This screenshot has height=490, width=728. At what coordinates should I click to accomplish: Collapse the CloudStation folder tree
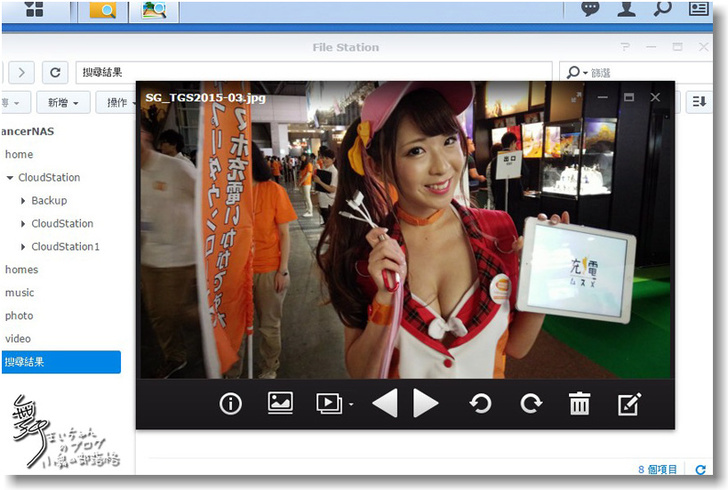click(10, 178)
